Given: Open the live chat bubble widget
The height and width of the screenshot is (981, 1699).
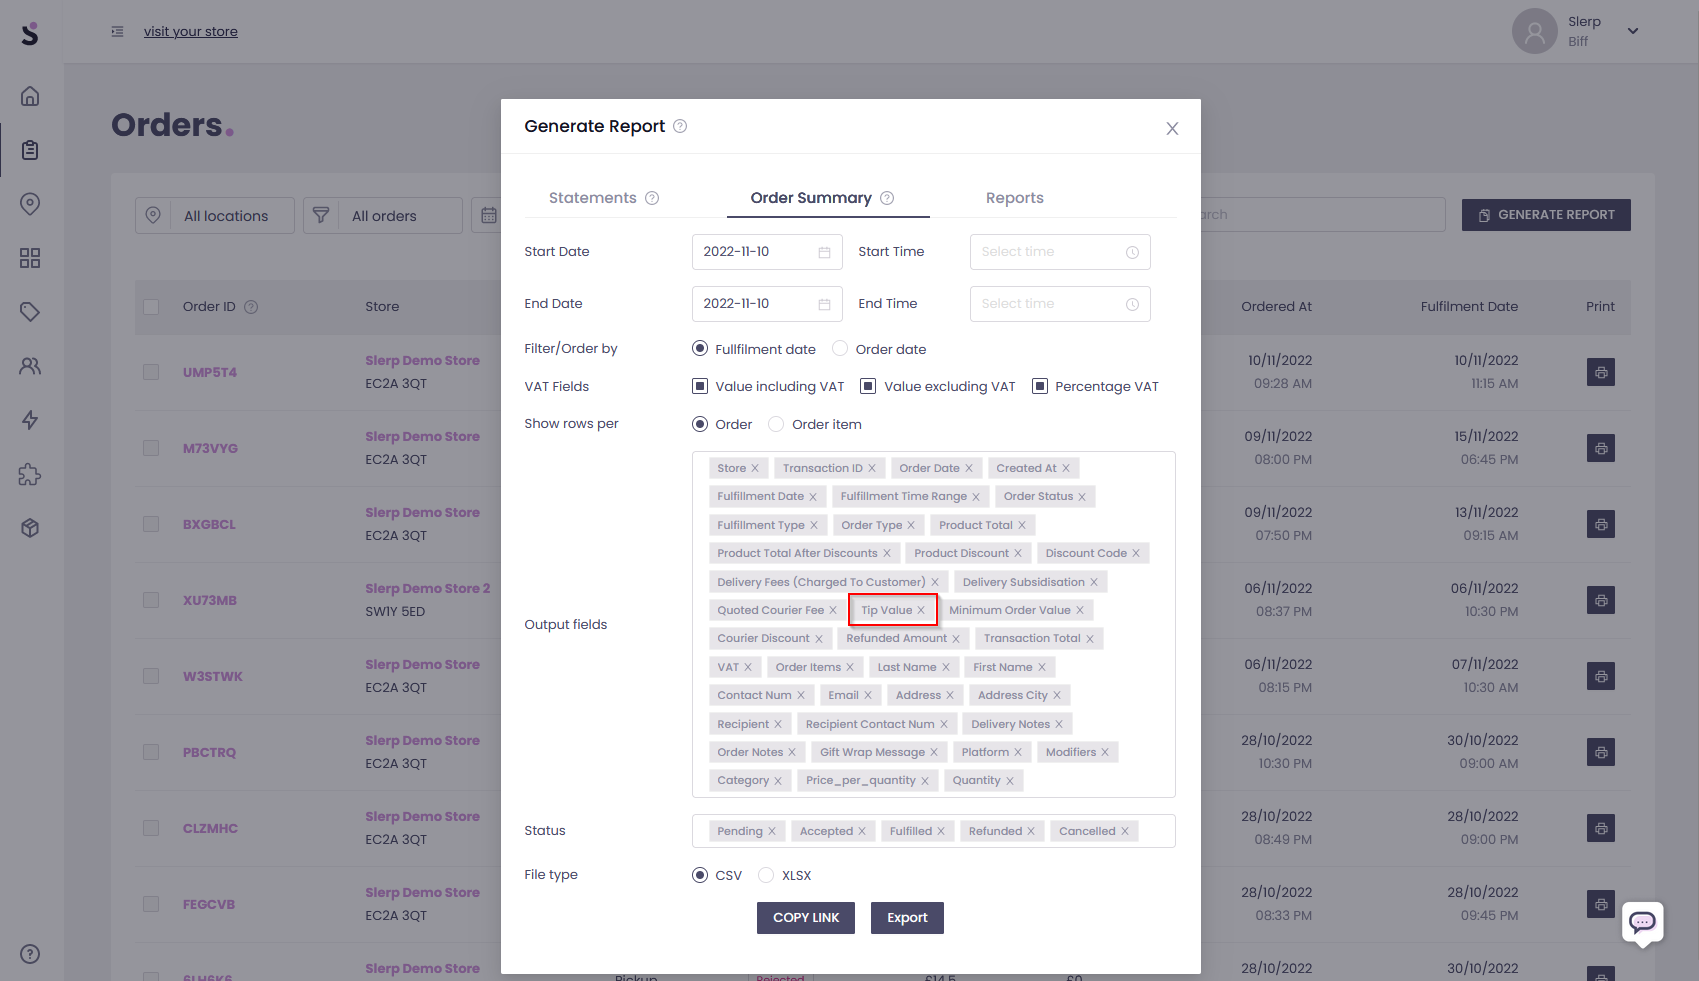Looking at the screenshot, I should (x=1642, y=922).
